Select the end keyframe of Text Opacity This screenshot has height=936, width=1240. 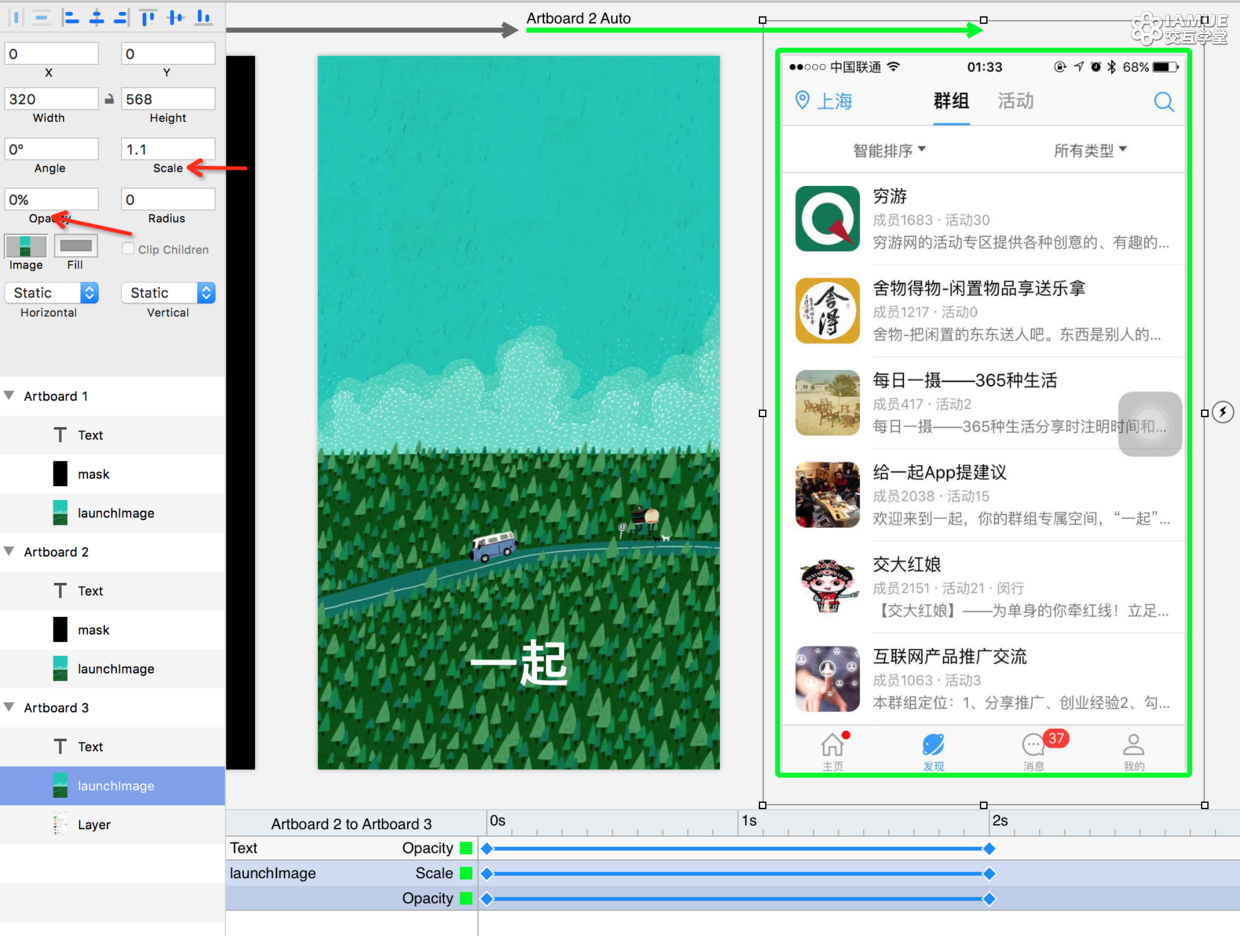989,848
